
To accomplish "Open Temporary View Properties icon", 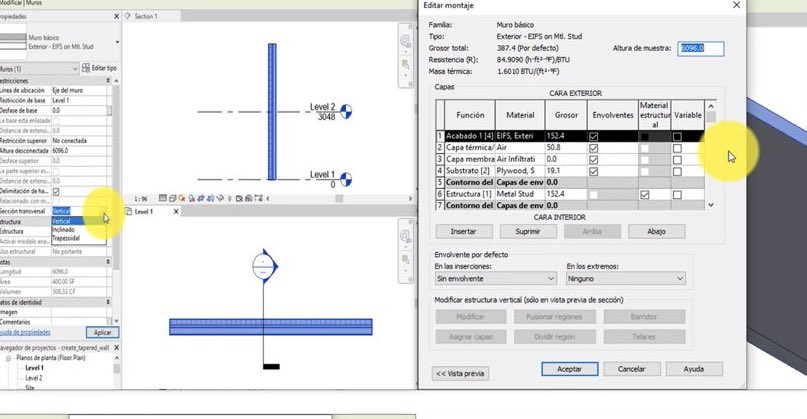I will [x=239, y=198].
